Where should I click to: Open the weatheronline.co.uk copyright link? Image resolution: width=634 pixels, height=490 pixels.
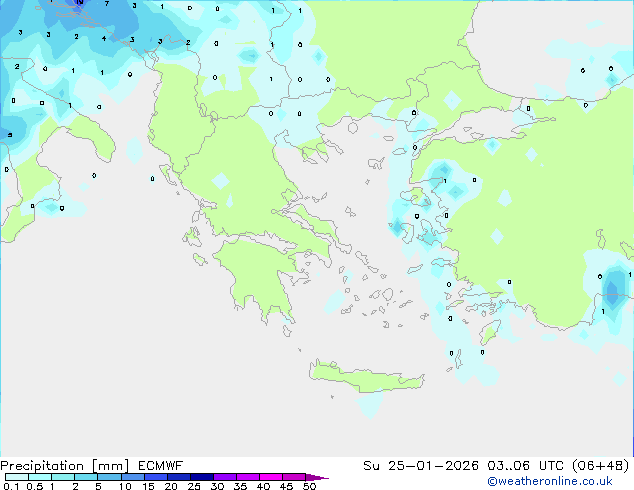tap(549, 481)
